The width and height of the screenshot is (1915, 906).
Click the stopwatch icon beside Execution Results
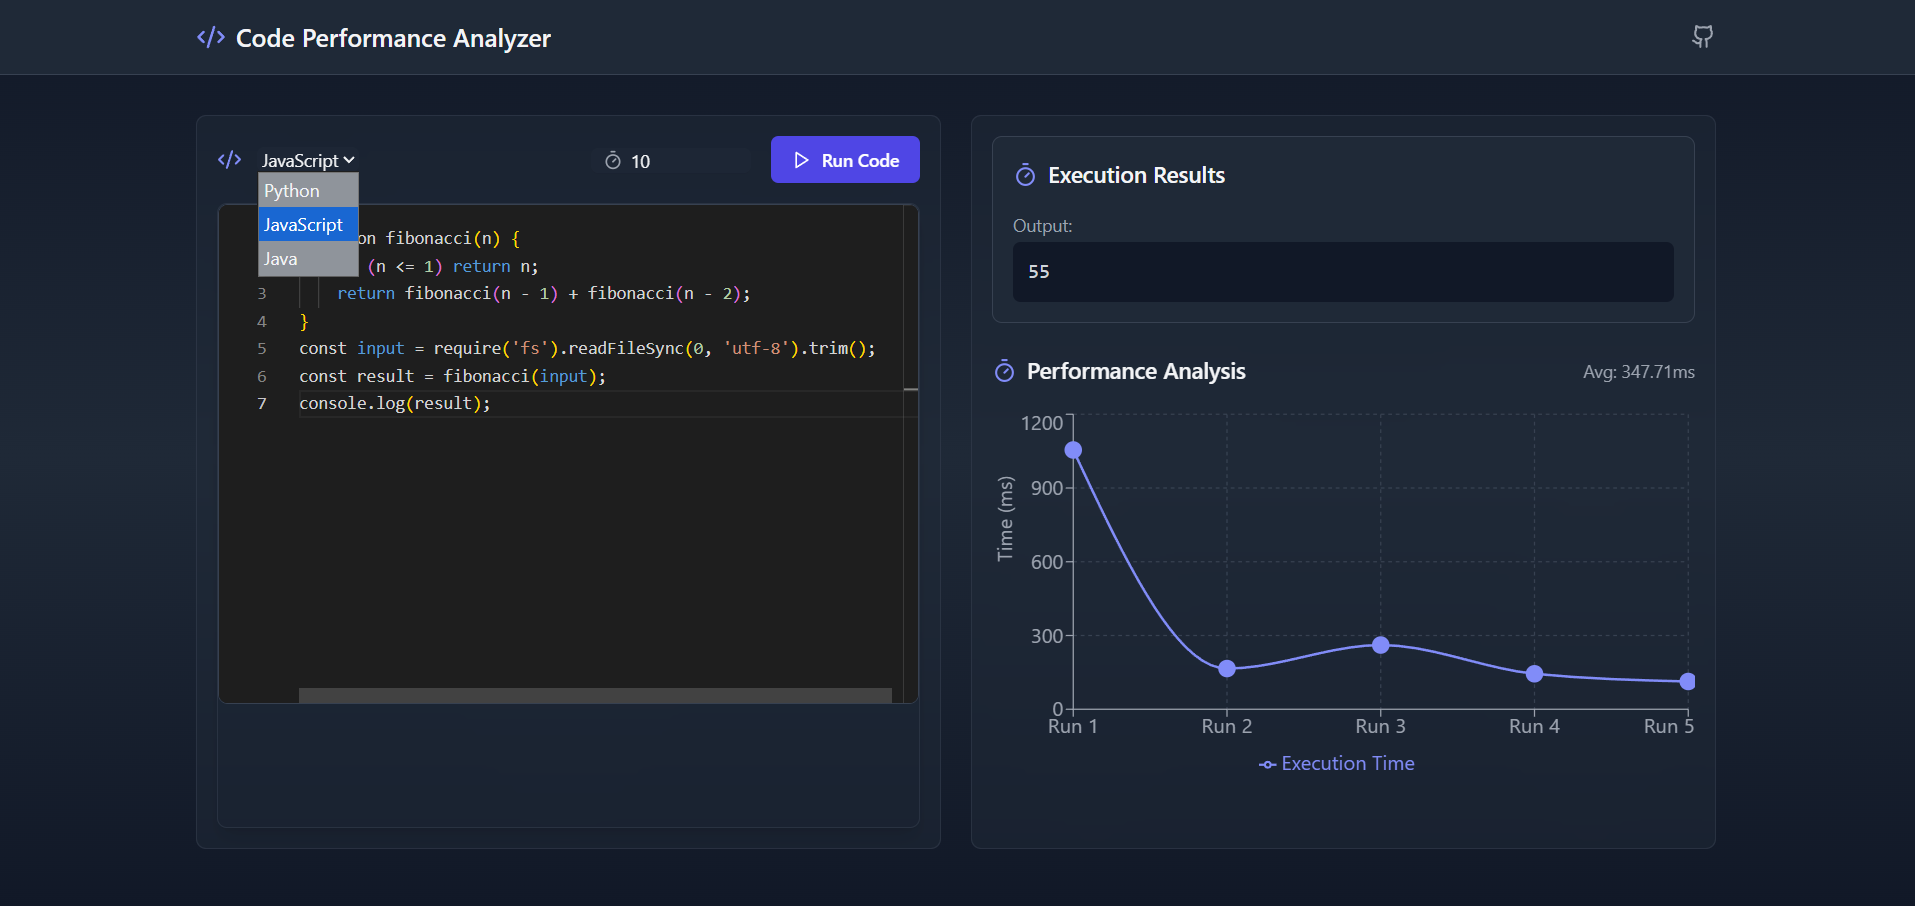[x=1025, y=175]
